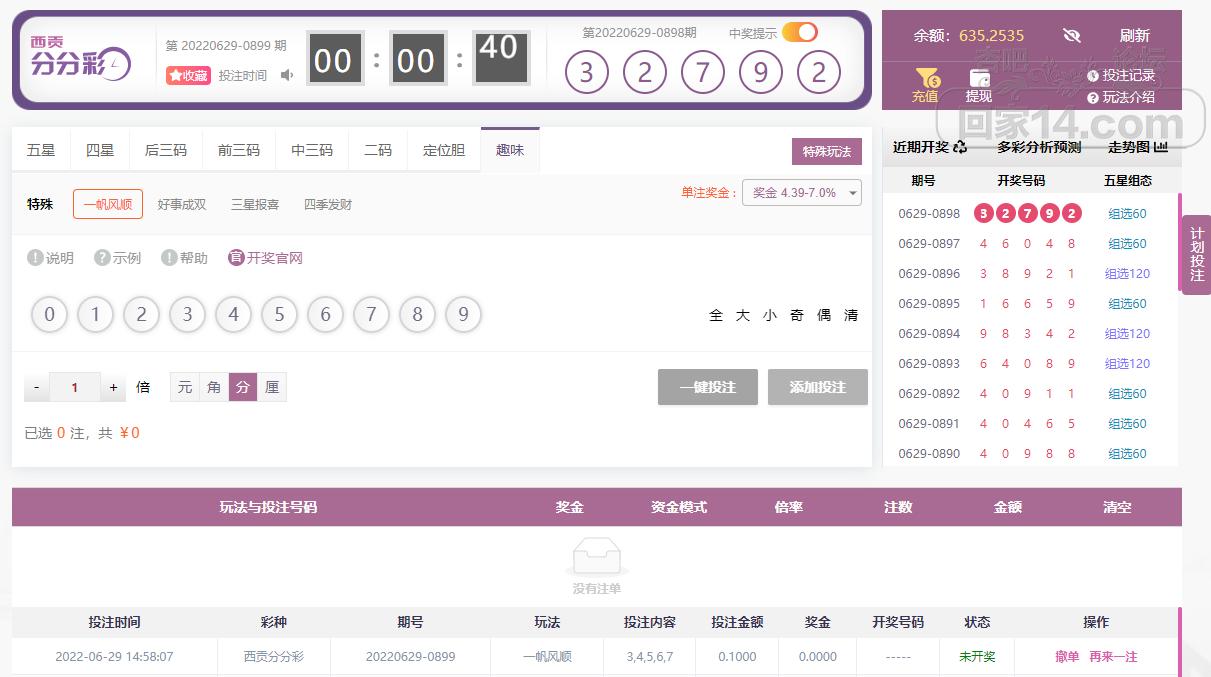Click 清空 to clear bet list

[x=1117, y=507]
